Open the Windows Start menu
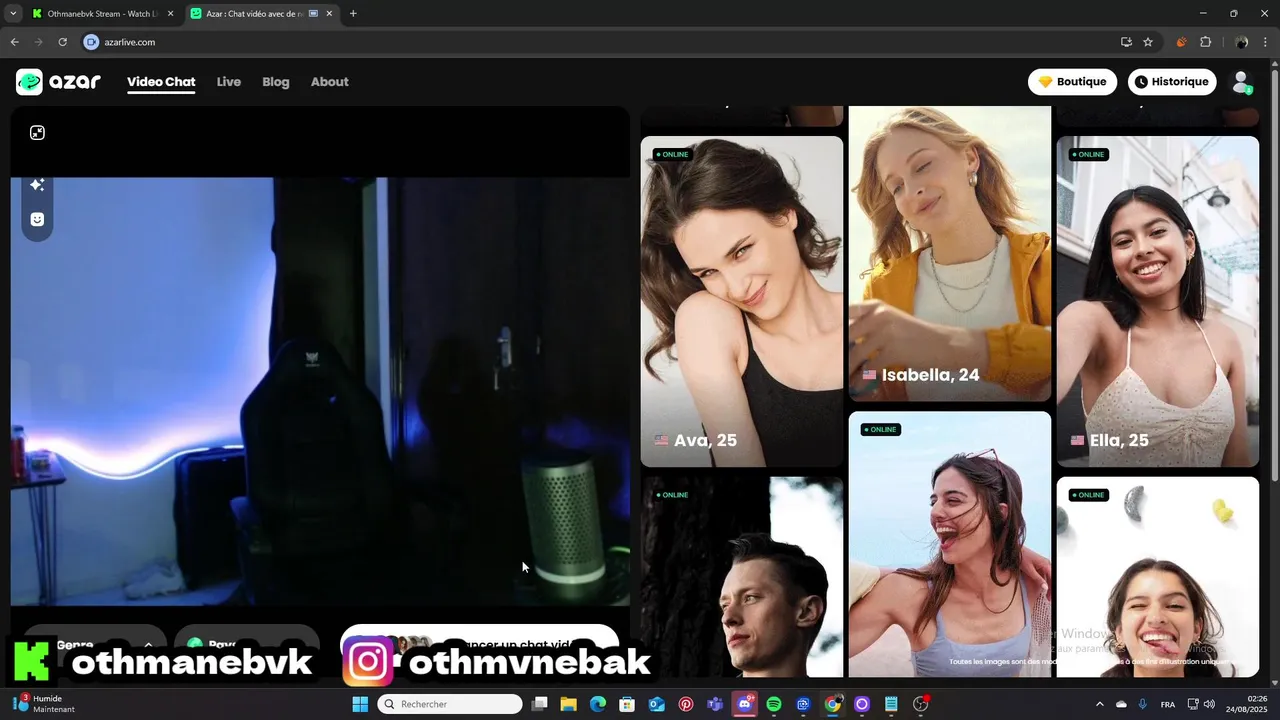The image size is (1280, 720). click(x=360, y=704)
